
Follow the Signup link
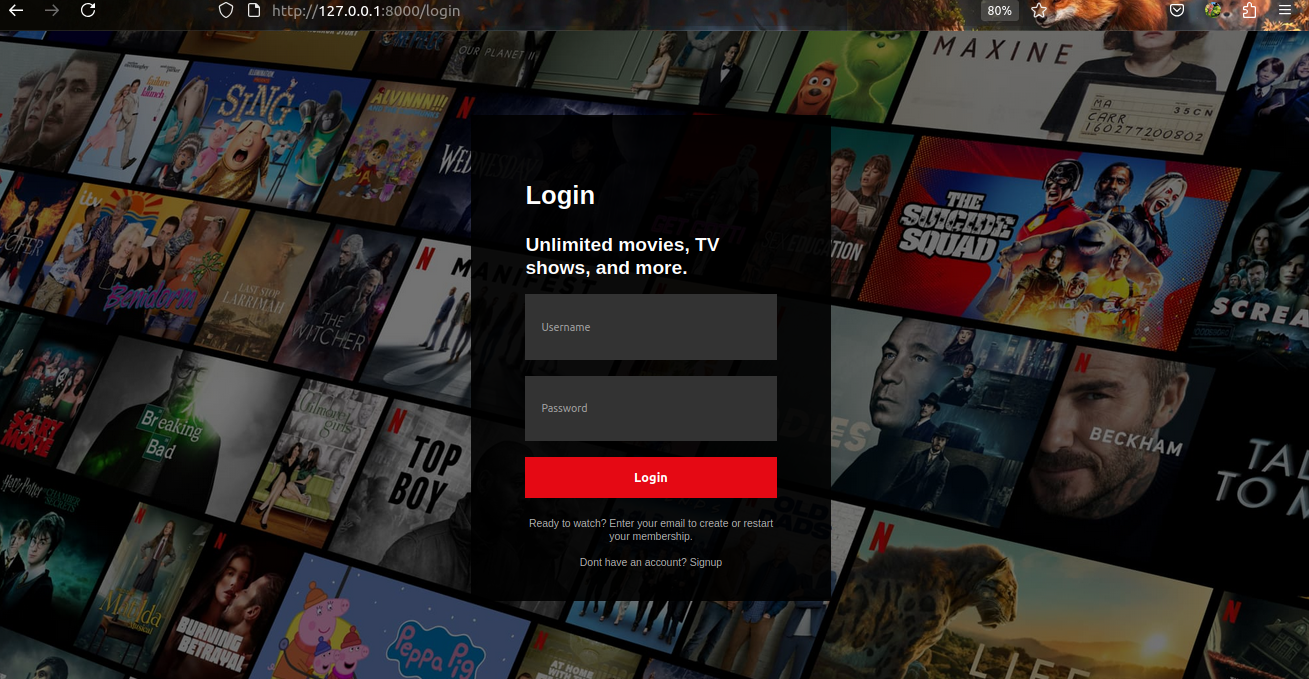coord(706,562)
